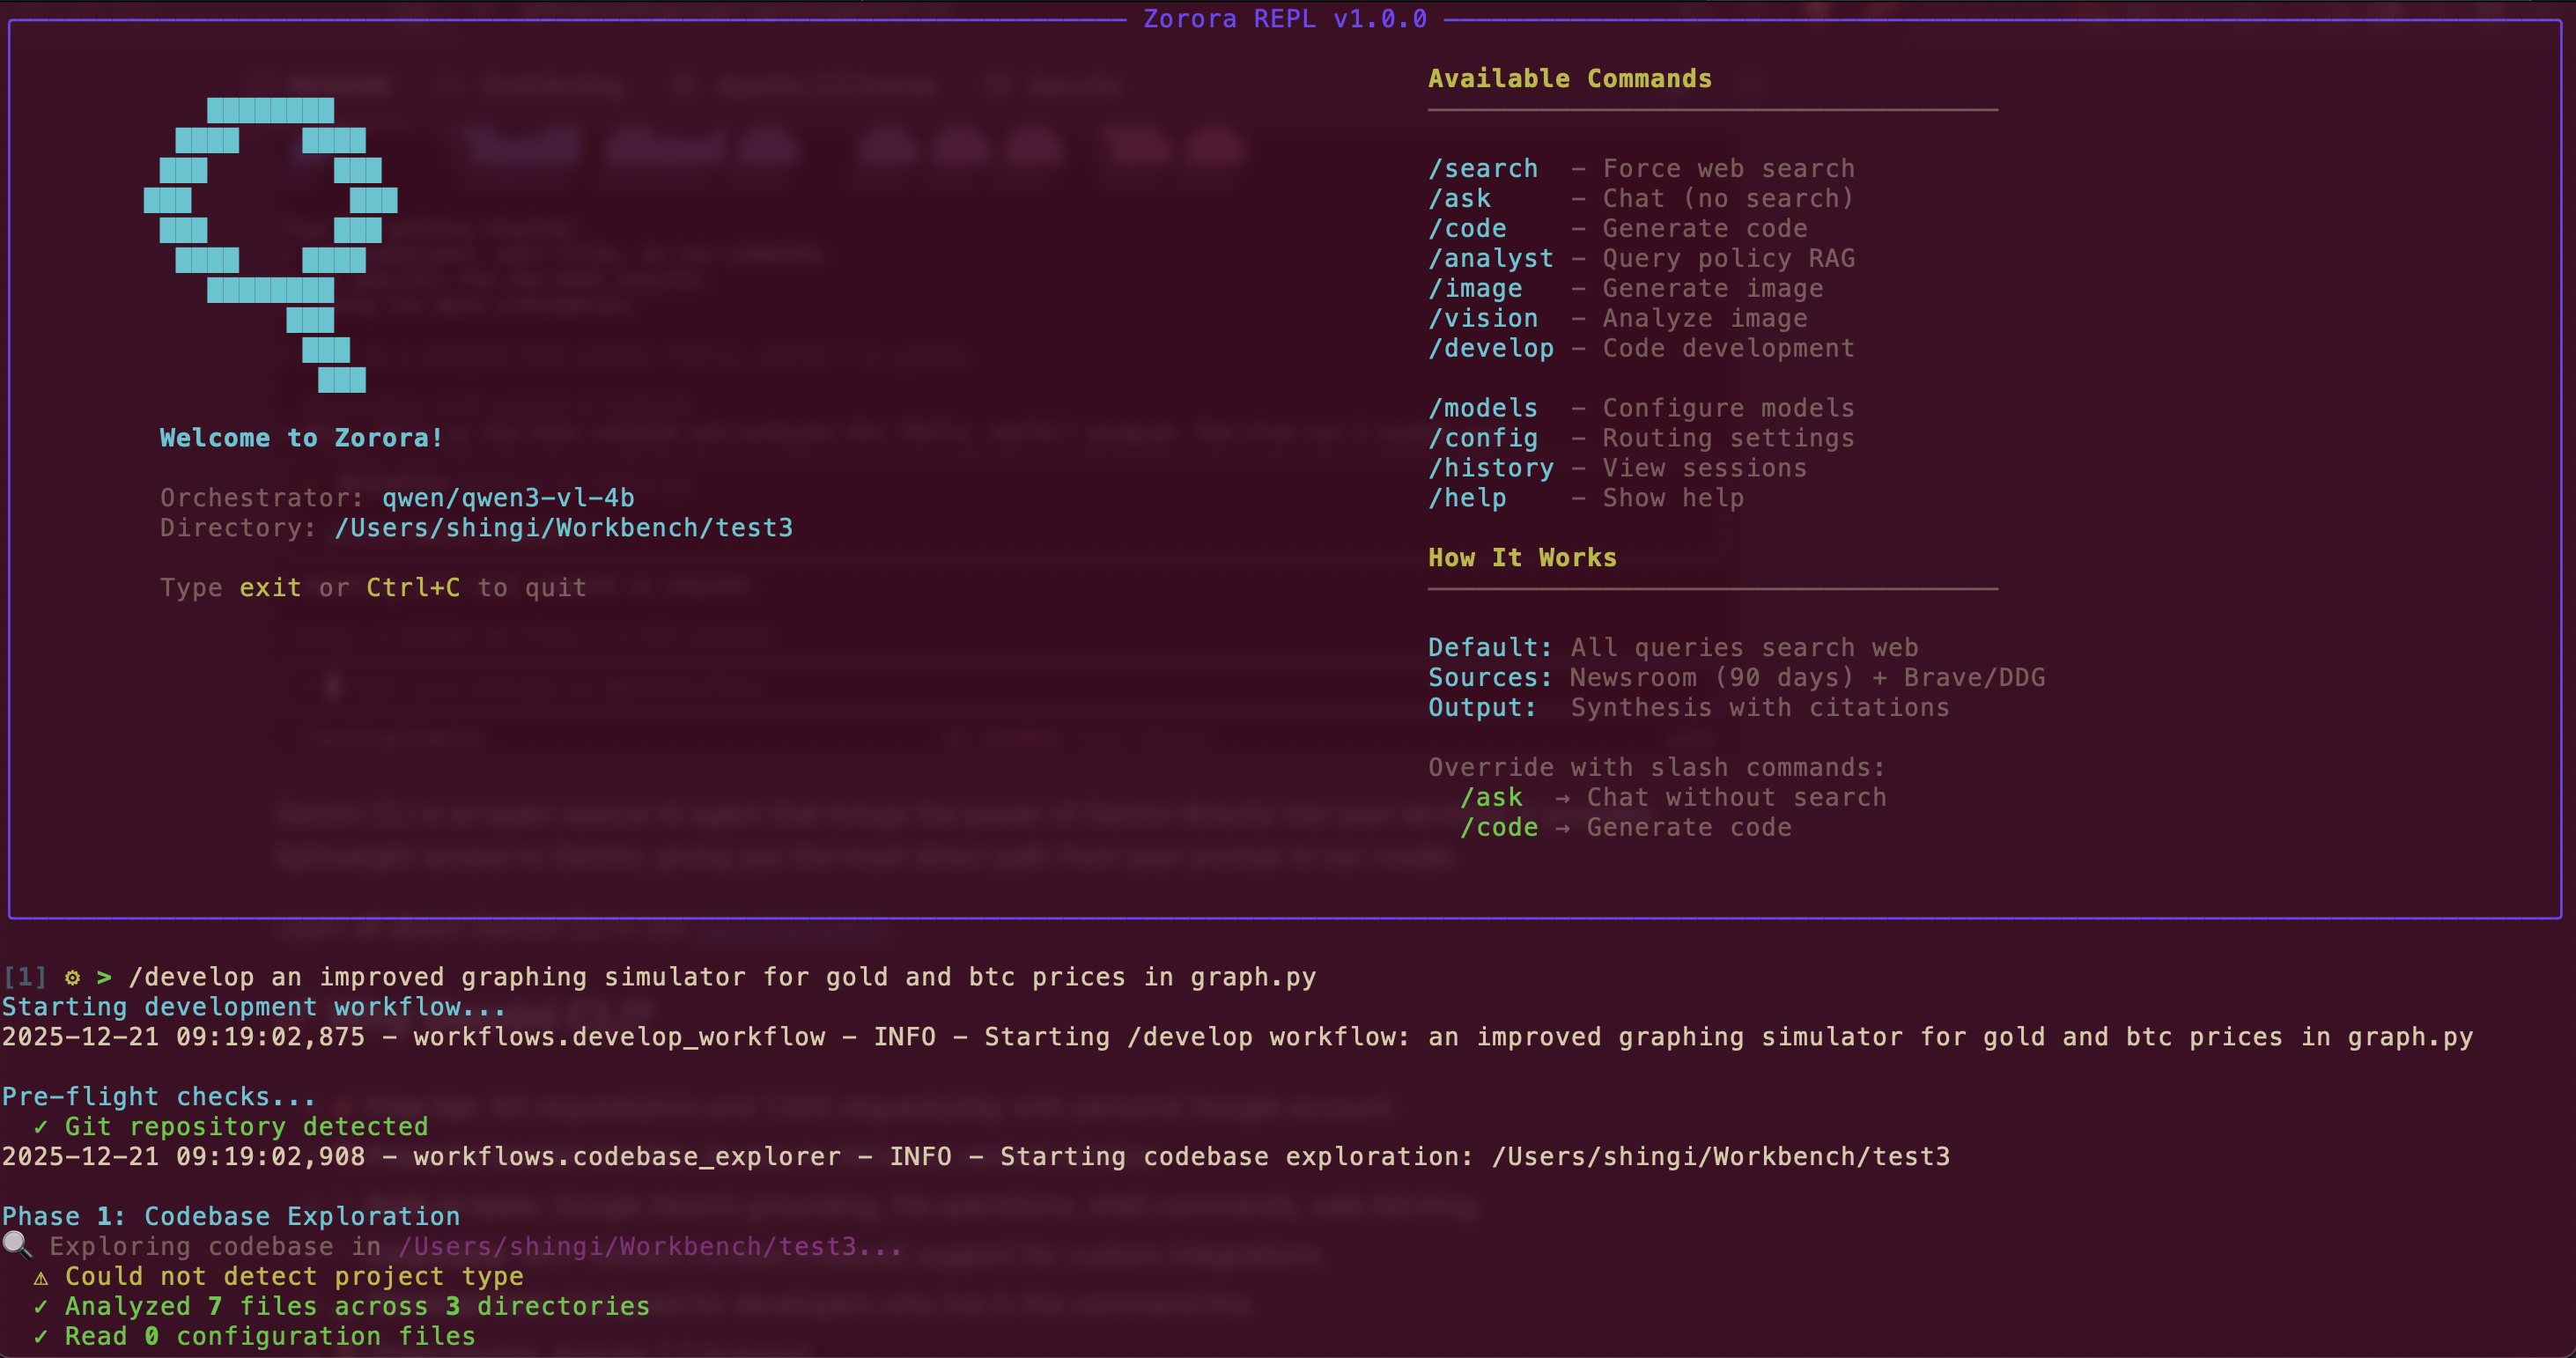This screenshot has height=1358, width=2576.
Task: Click the magnifying glass beside Exploring codebase
Action: pyautogui.click(x=18, y=1247)
